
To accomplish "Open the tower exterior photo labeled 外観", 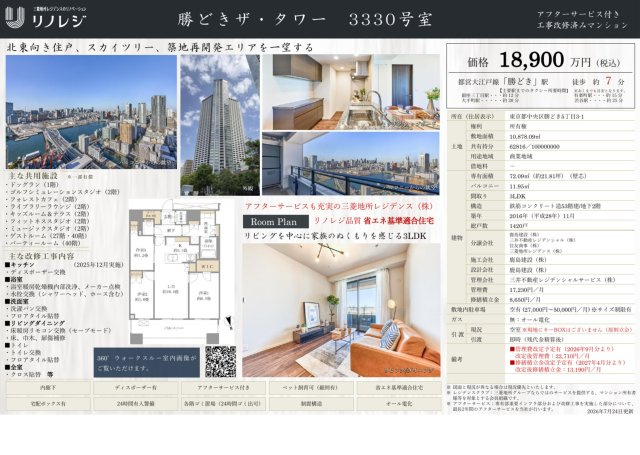I will [x=220, y=125].
